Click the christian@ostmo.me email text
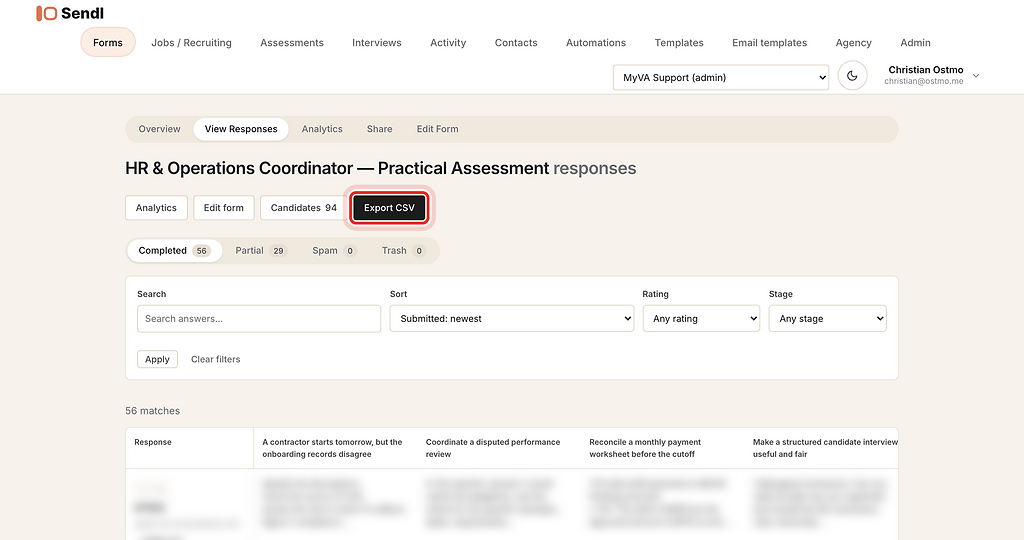Screen dimensions: 1024x540 pyautogui.click(x=923, y=82)
